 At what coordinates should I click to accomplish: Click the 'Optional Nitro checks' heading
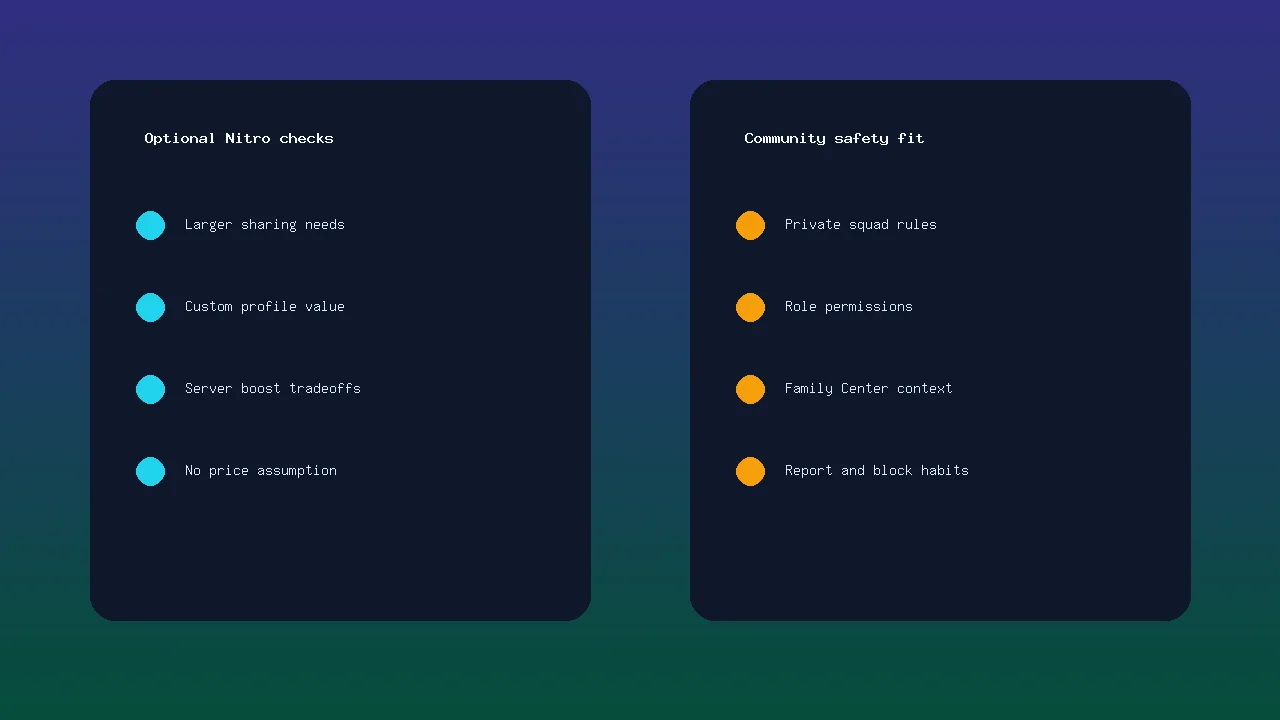[x=239, y=138]
